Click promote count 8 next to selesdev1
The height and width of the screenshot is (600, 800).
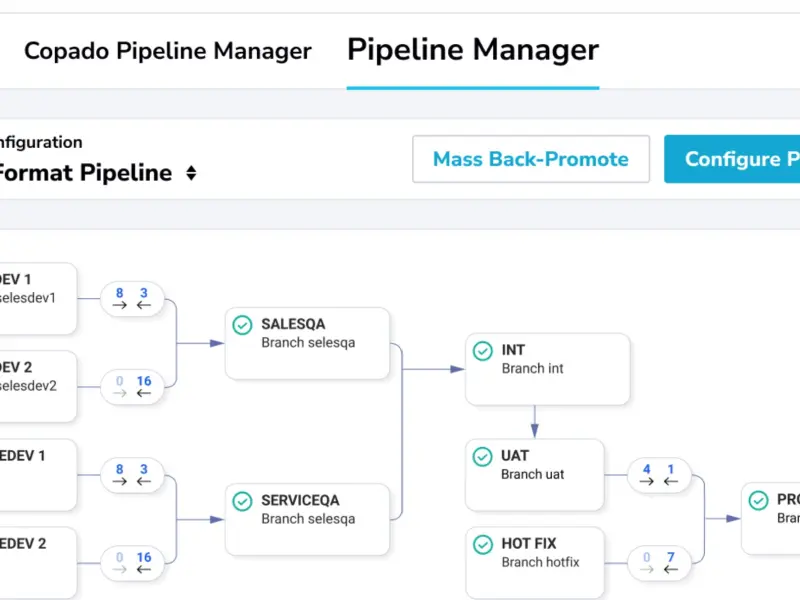119,293
